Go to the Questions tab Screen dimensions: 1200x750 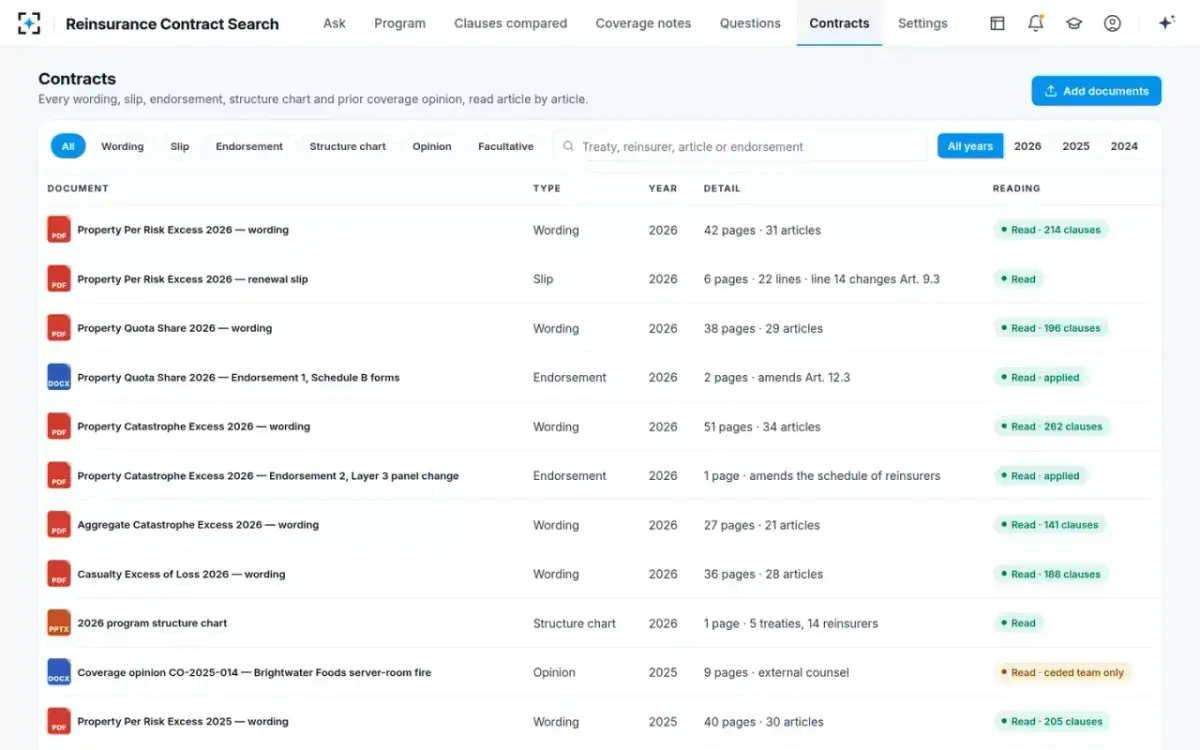point(750,23)
